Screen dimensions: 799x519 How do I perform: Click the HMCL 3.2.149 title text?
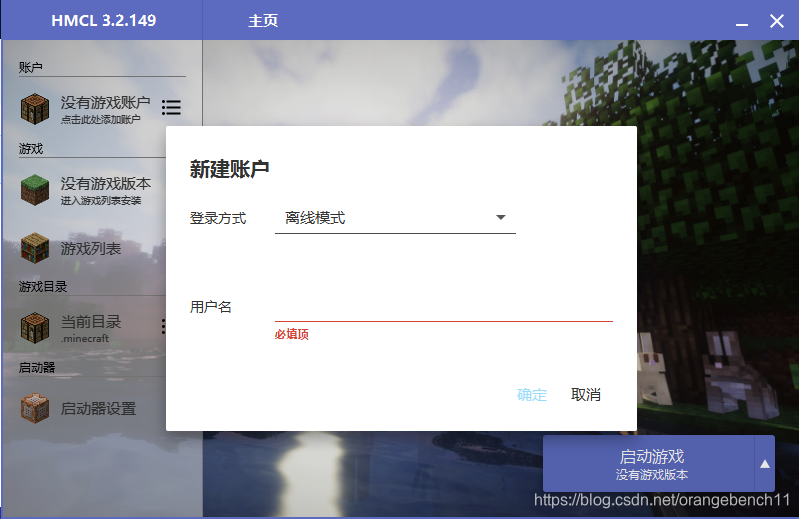click(103, 20)
